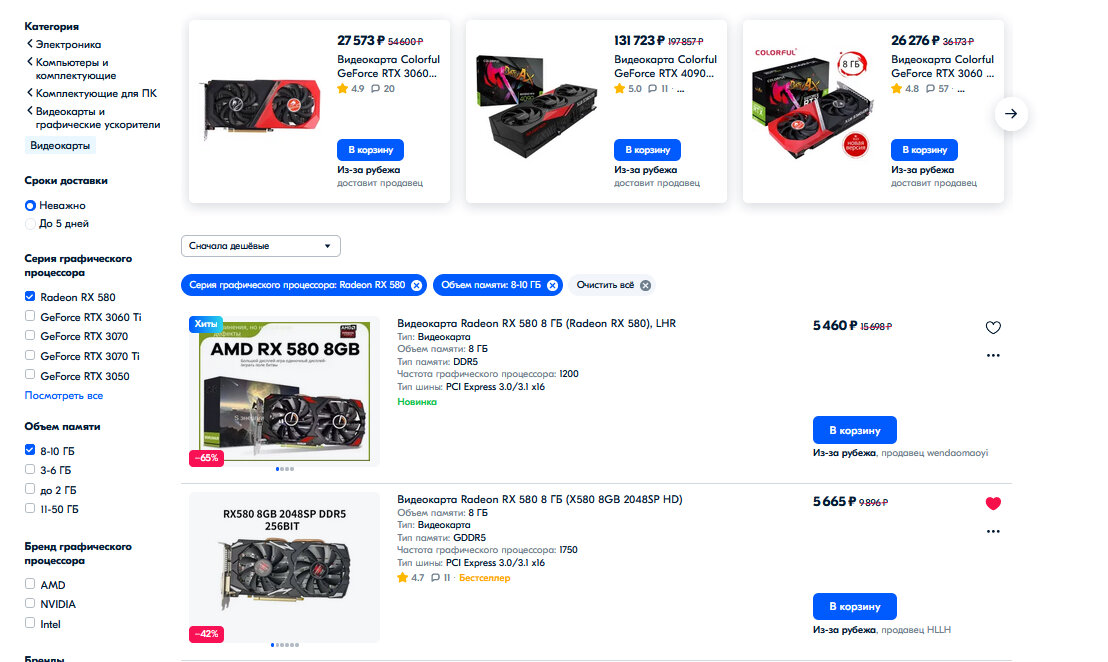Navigate up to Комплектующие для ПК category
The image size is (1108, 662).
click(x=96, y=93)
